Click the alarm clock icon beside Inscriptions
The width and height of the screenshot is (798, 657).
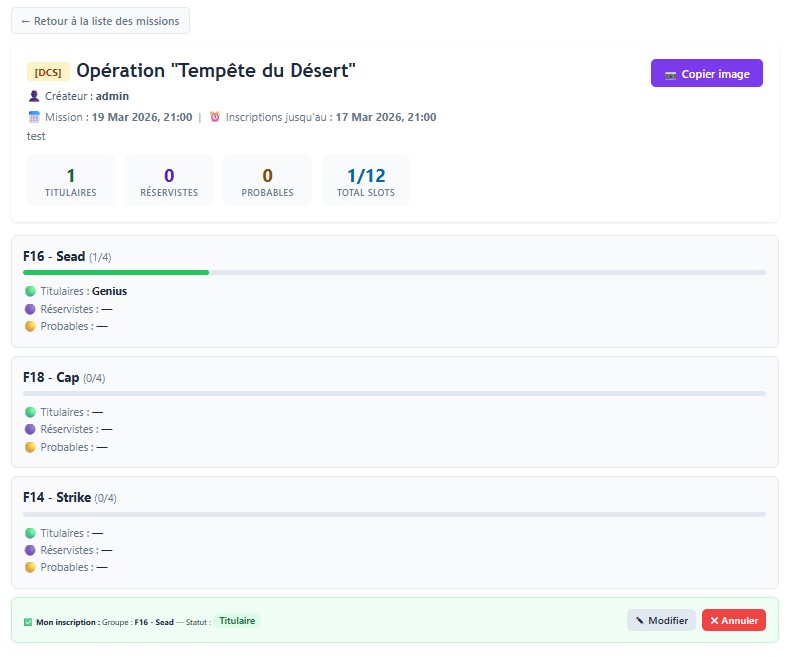click(215, 117)
